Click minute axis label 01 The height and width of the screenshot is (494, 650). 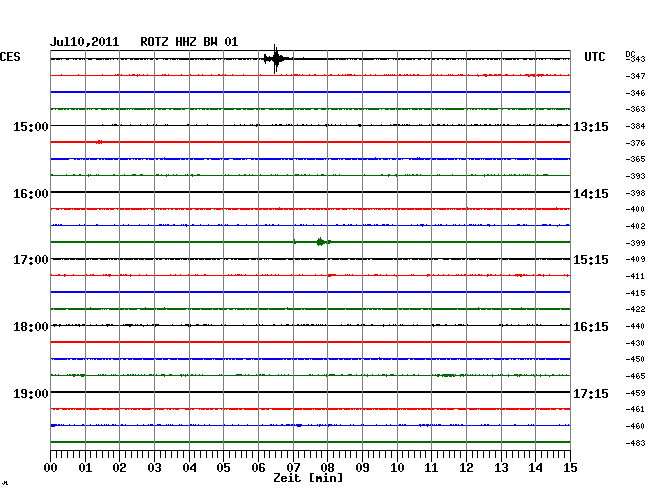pos(85,468)
